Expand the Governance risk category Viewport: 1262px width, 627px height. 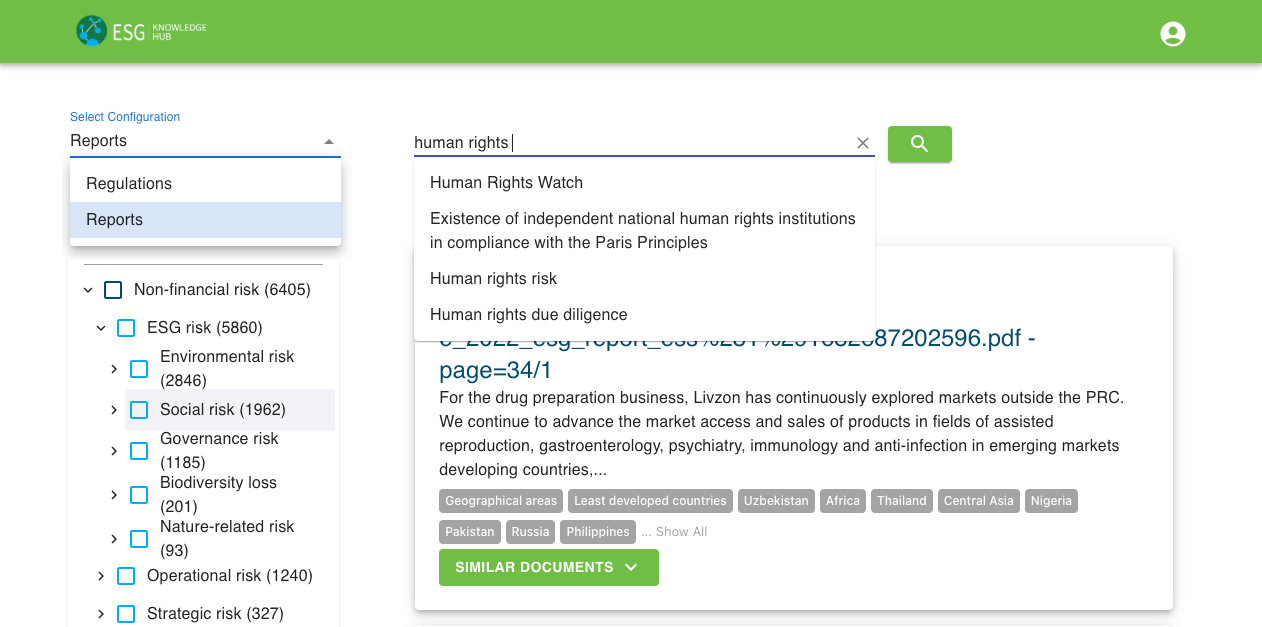pos(113,450)
